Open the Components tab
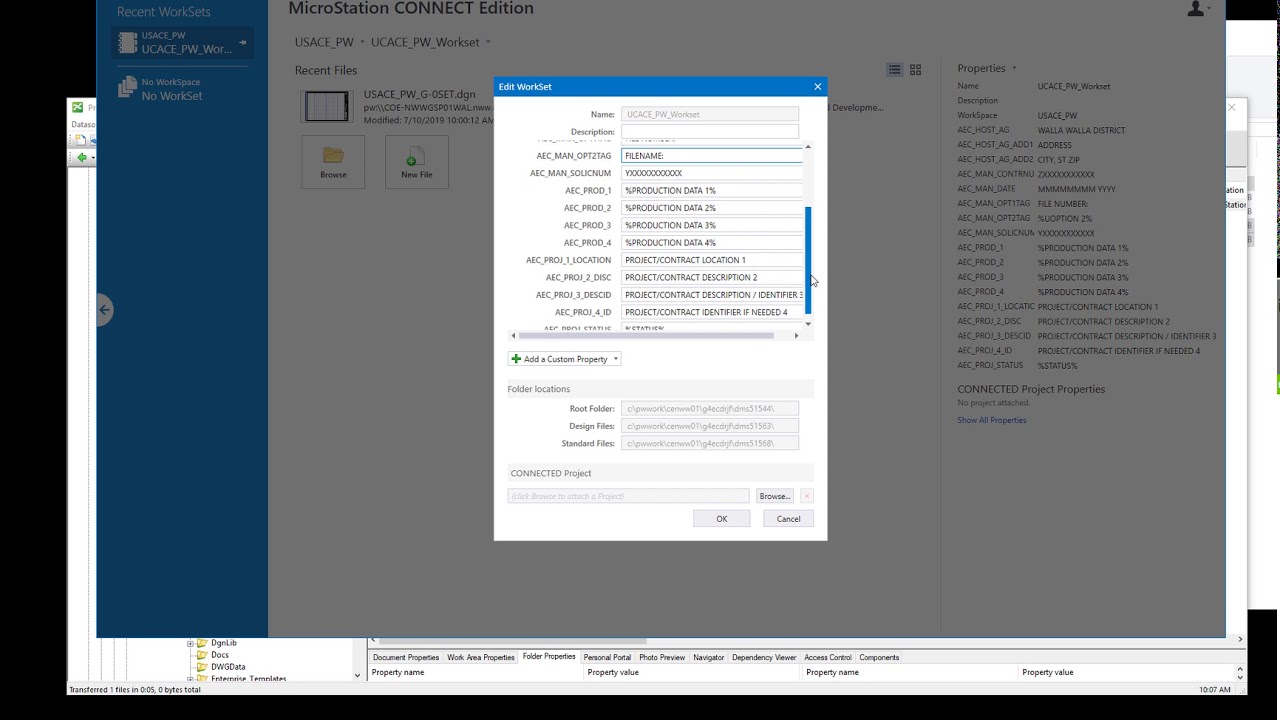Screen dimensions: 1280x720 [879, 657]
